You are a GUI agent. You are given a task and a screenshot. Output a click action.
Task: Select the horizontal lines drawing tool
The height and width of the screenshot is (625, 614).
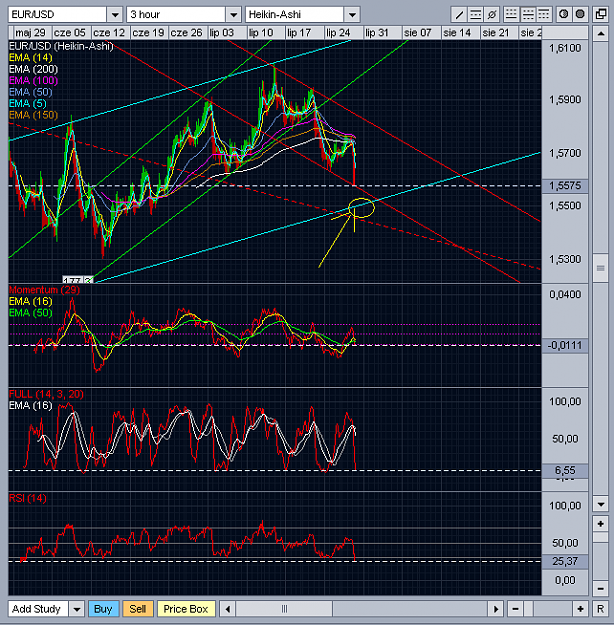pos(475,15)
